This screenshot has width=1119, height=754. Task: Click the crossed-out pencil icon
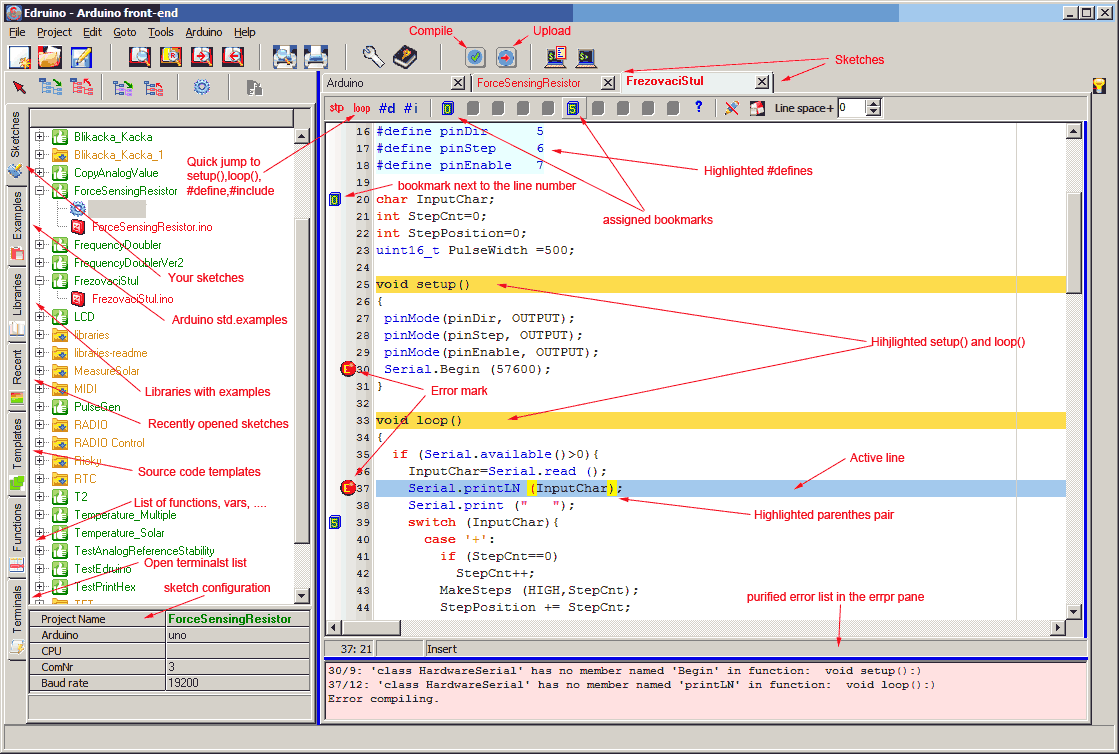coord(731,108)
